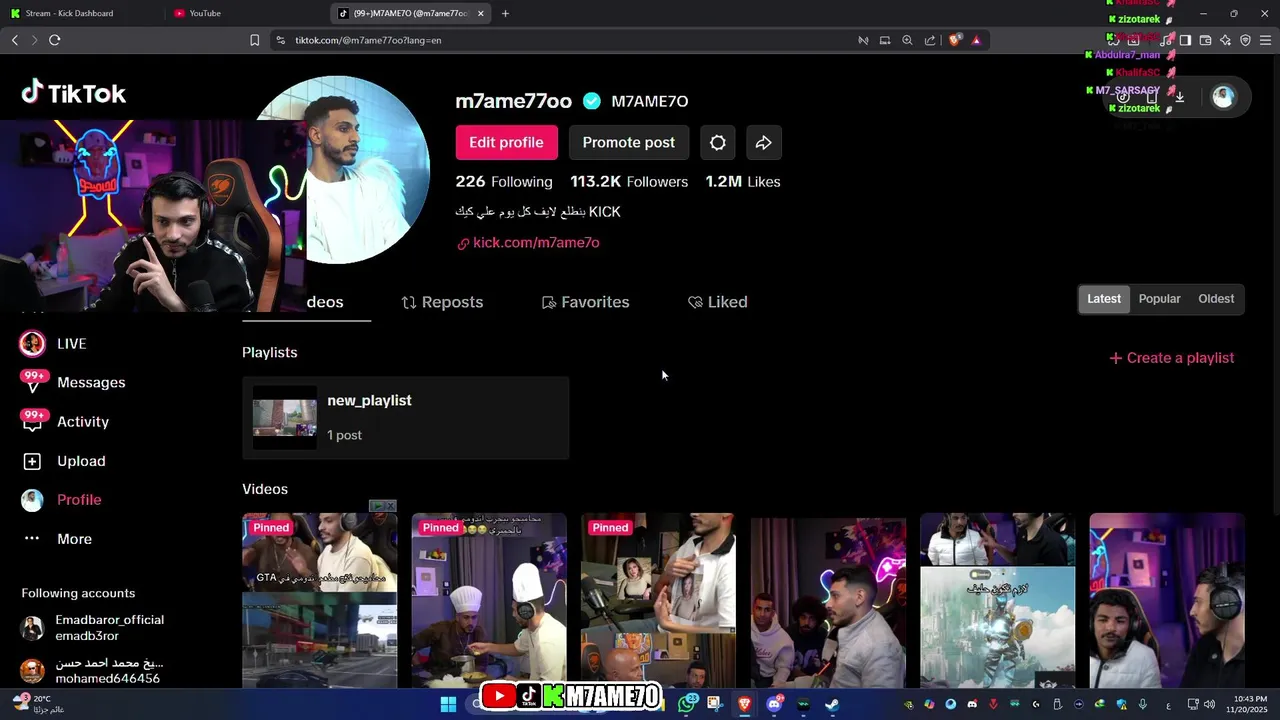View the 226 Following list
Viewport: 1280px width, 720px height.
504,182
